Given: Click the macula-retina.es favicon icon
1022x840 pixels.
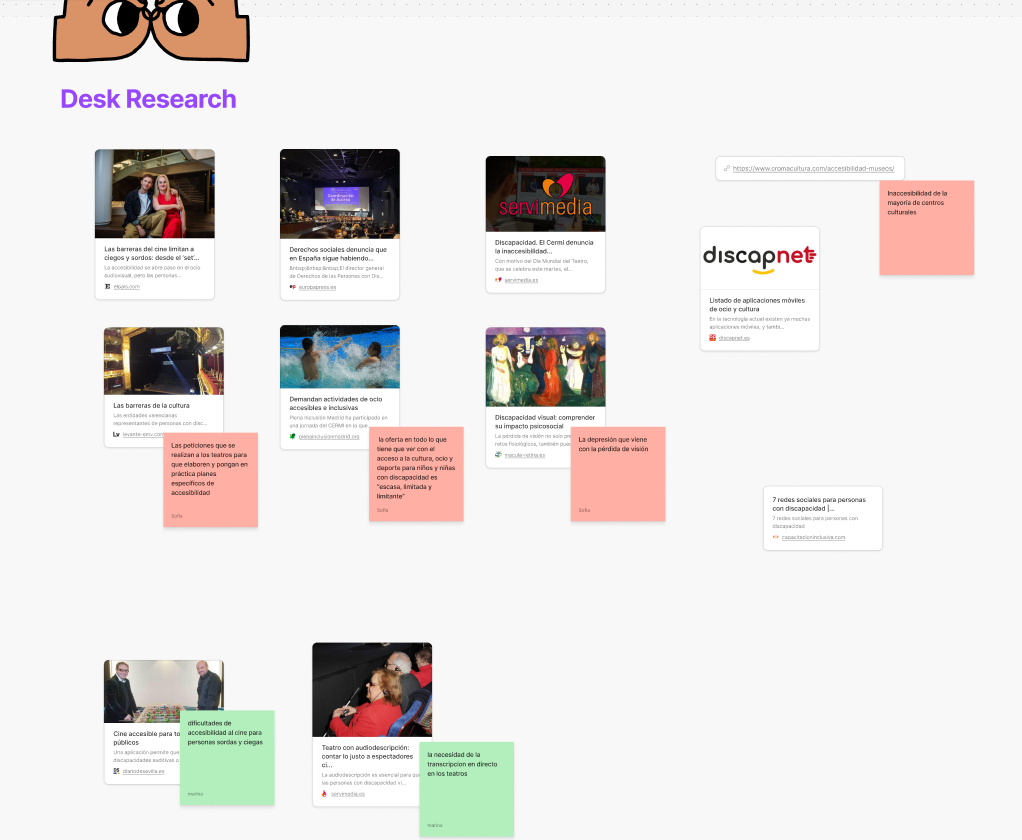Looking at the screenshot, I should 498,454.
